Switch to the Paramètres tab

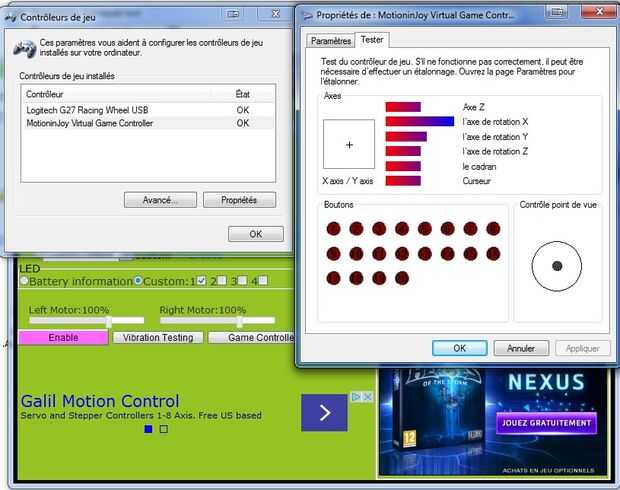tap(331, 41)
